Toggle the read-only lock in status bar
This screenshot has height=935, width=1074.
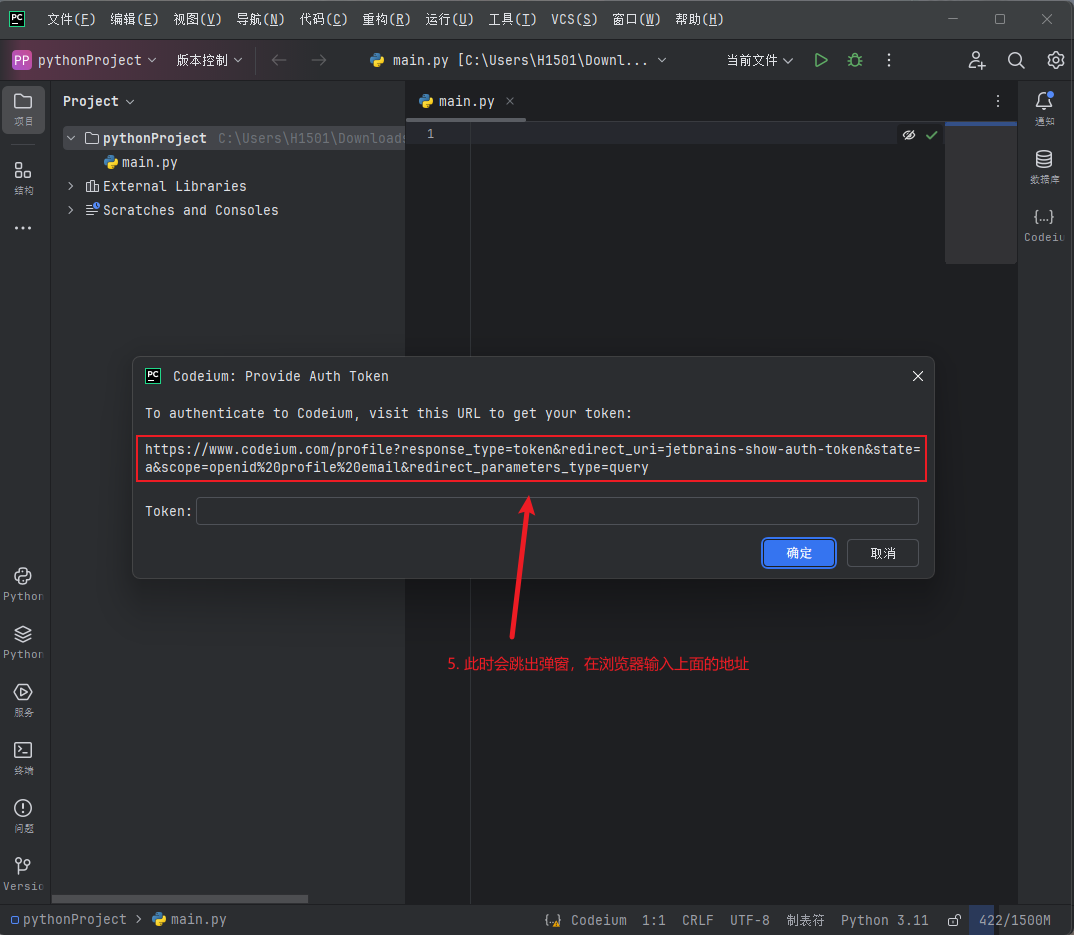(954, 920)
